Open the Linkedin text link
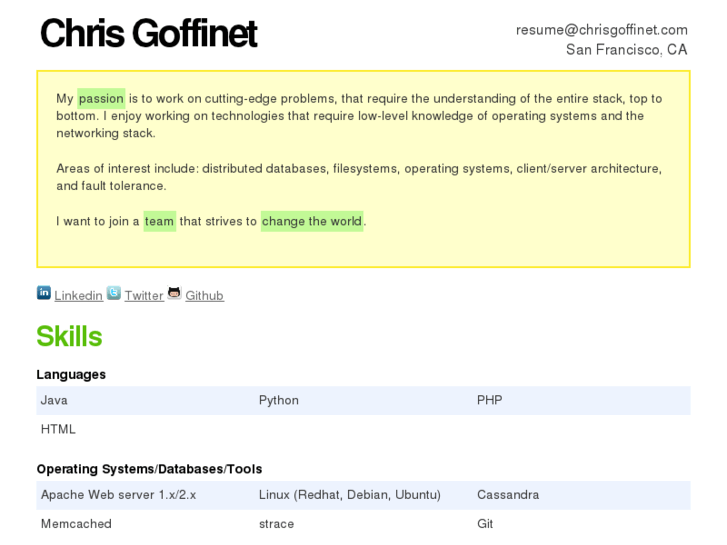Viewport: 727px width, 545px height. point(78,296)
